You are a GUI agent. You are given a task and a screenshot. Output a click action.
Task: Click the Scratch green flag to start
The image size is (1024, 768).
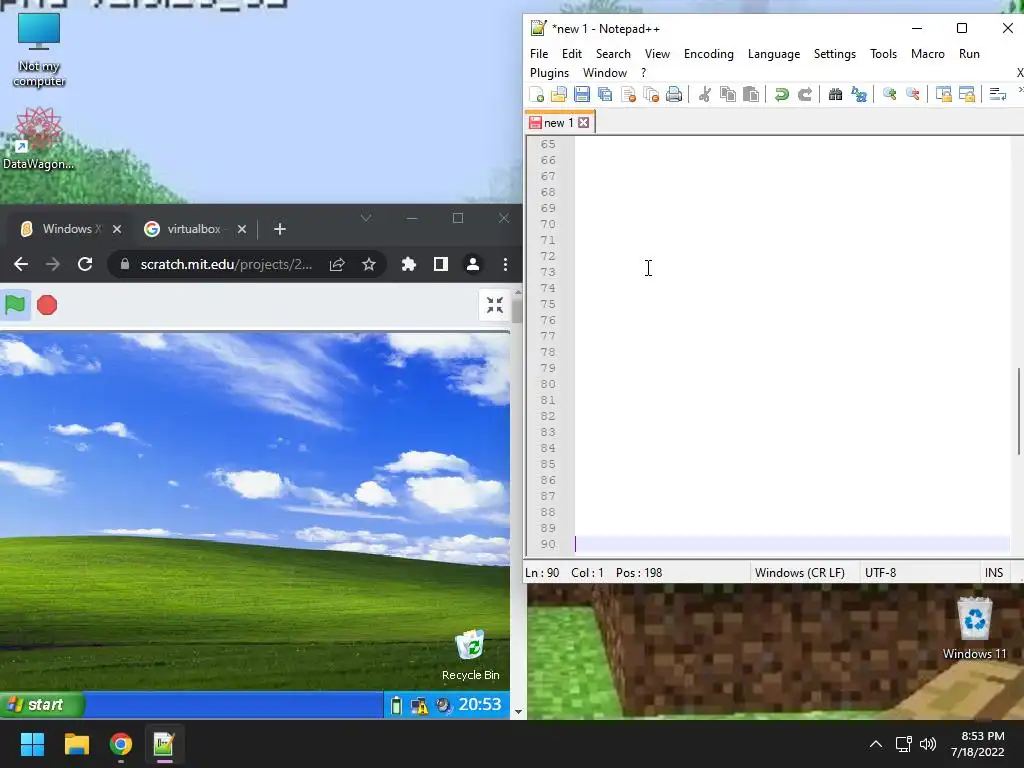click(15, 305)
